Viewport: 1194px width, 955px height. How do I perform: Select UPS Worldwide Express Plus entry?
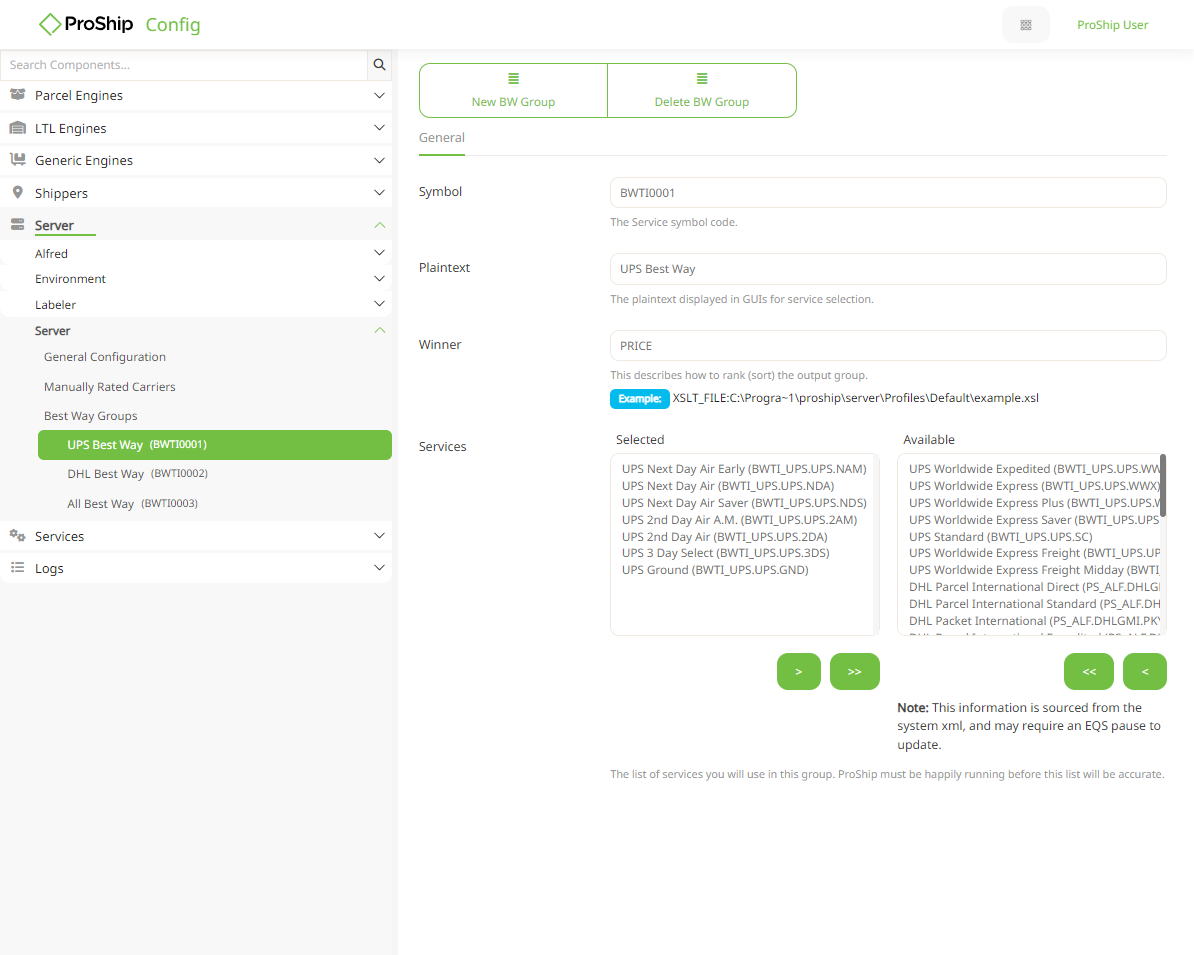[x=1034, y=503]
